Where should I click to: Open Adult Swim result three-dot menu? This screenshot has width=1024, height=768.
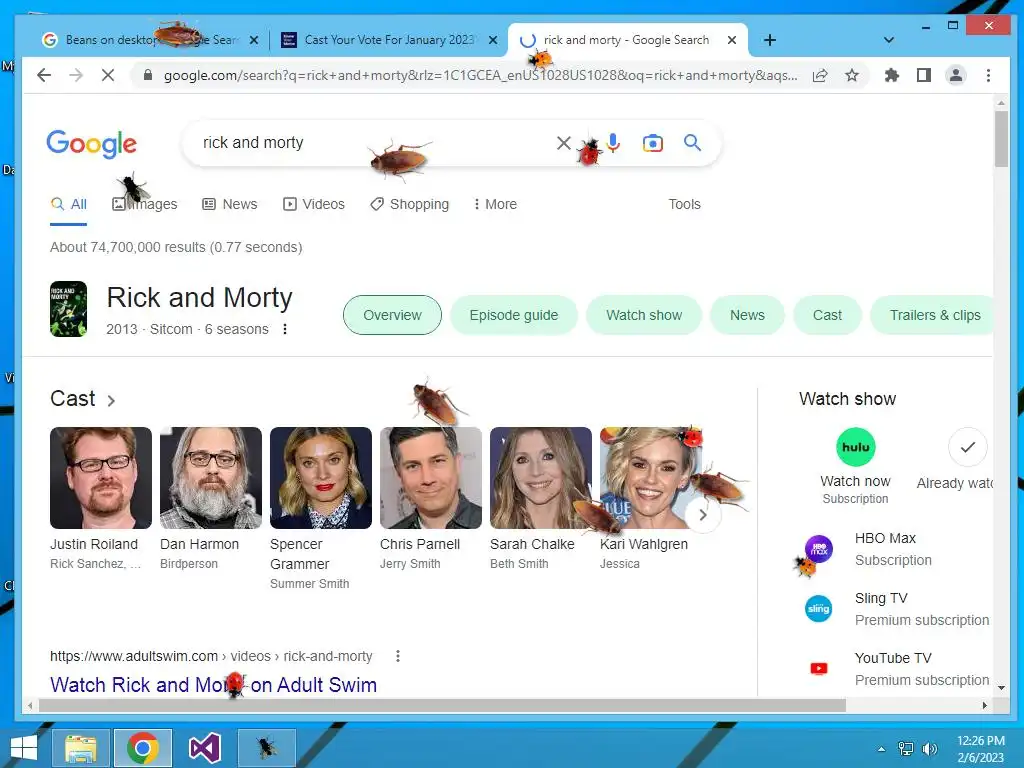pos(398,656)
